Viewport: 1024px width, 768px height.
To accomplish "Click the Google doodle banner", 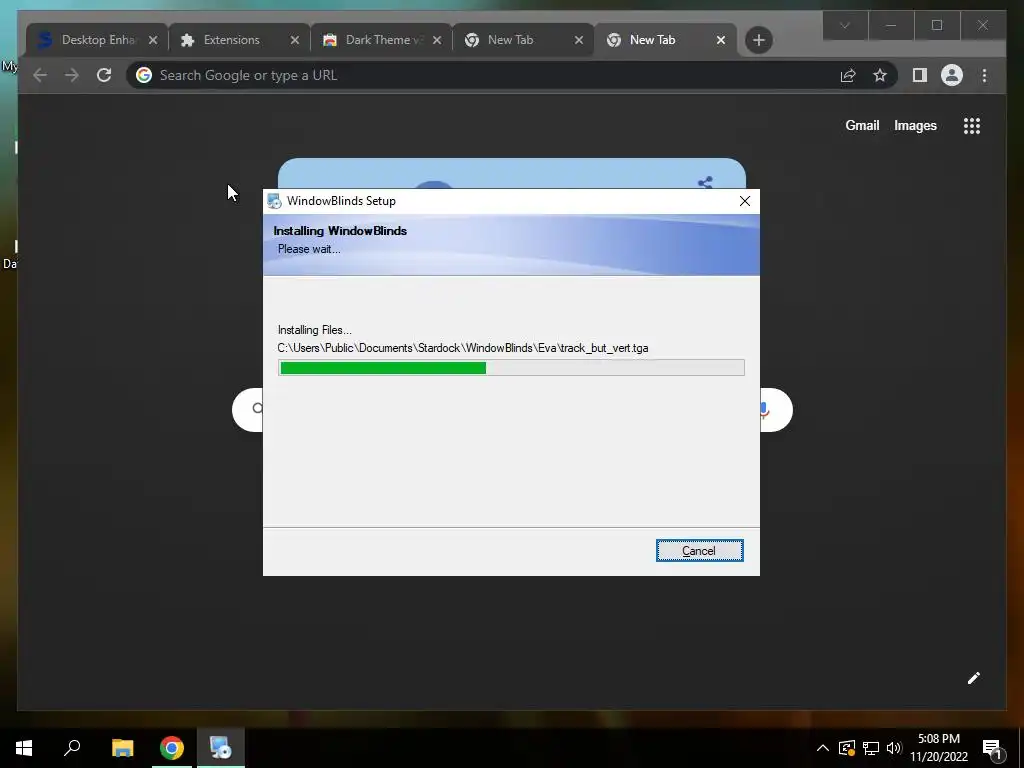I will (511, 174).
